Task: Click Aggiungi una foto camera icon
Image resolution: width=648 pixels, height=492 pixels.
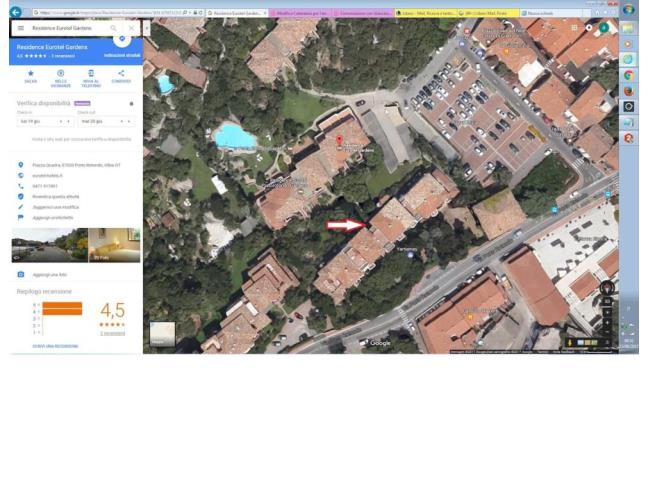Action: [x=21, y=275]
